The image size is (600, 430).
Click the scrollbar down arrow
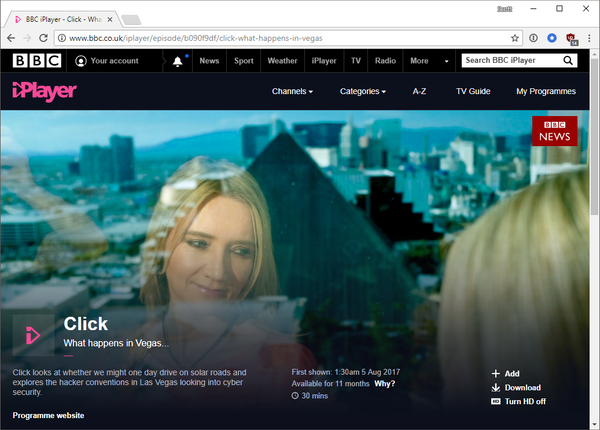click(x=594, y=425)
